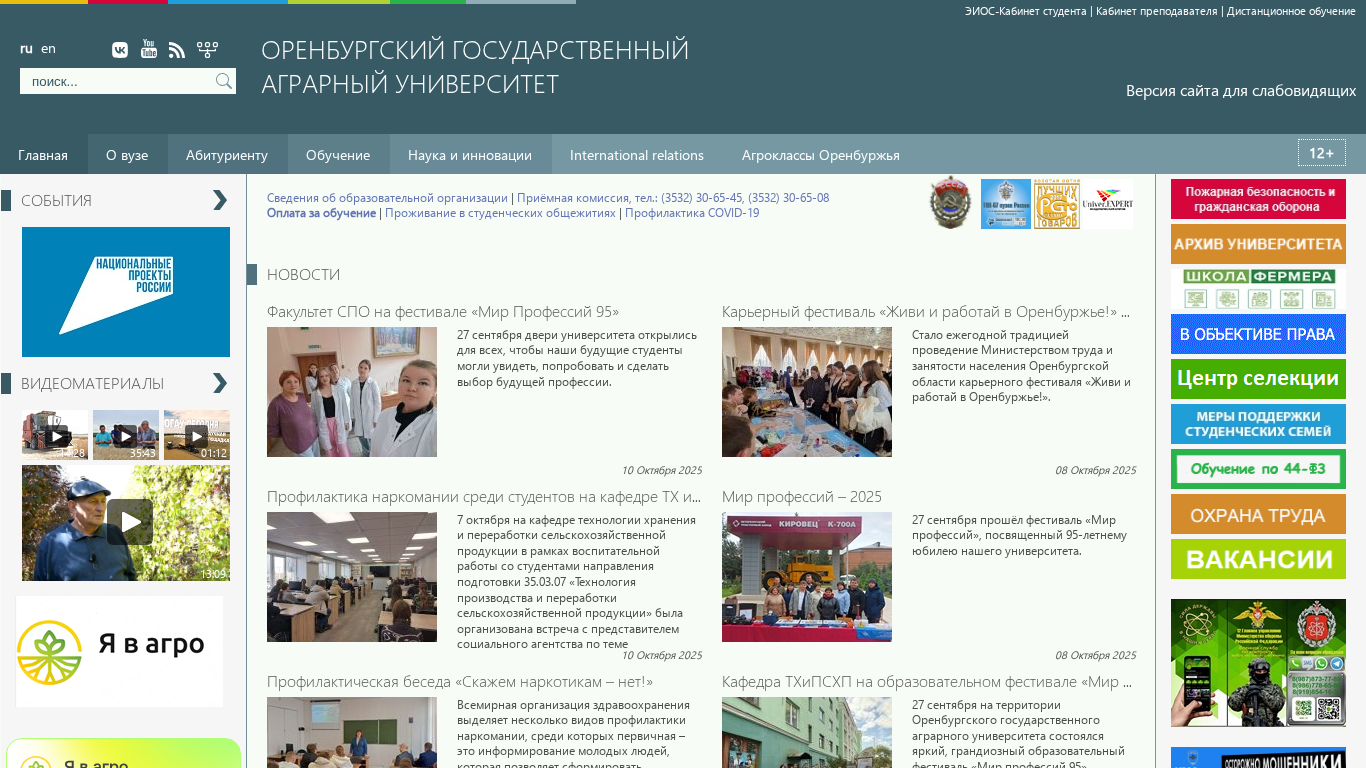The image size is (1366, 768).
Task: Play the first small harvester video thumbnail
Action: point(55,435)
